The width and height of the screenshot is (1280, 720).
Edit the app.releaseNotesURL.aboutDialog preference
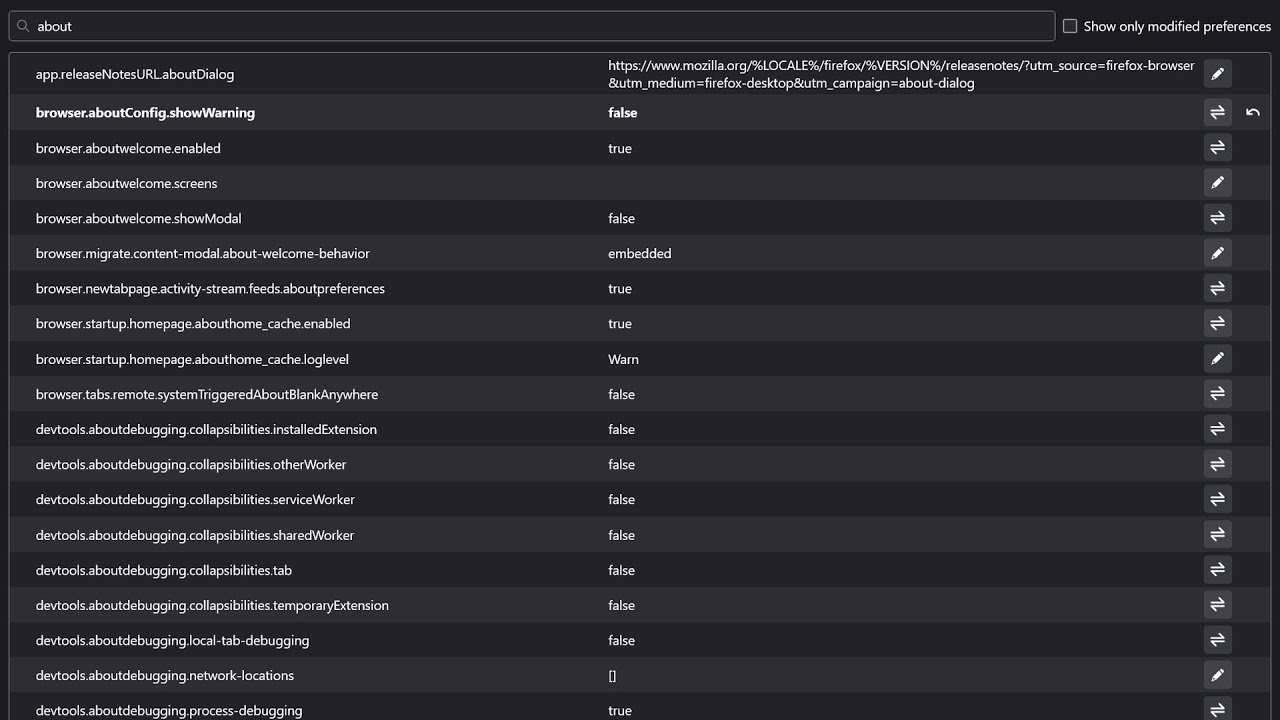(x=1217, y=74)
